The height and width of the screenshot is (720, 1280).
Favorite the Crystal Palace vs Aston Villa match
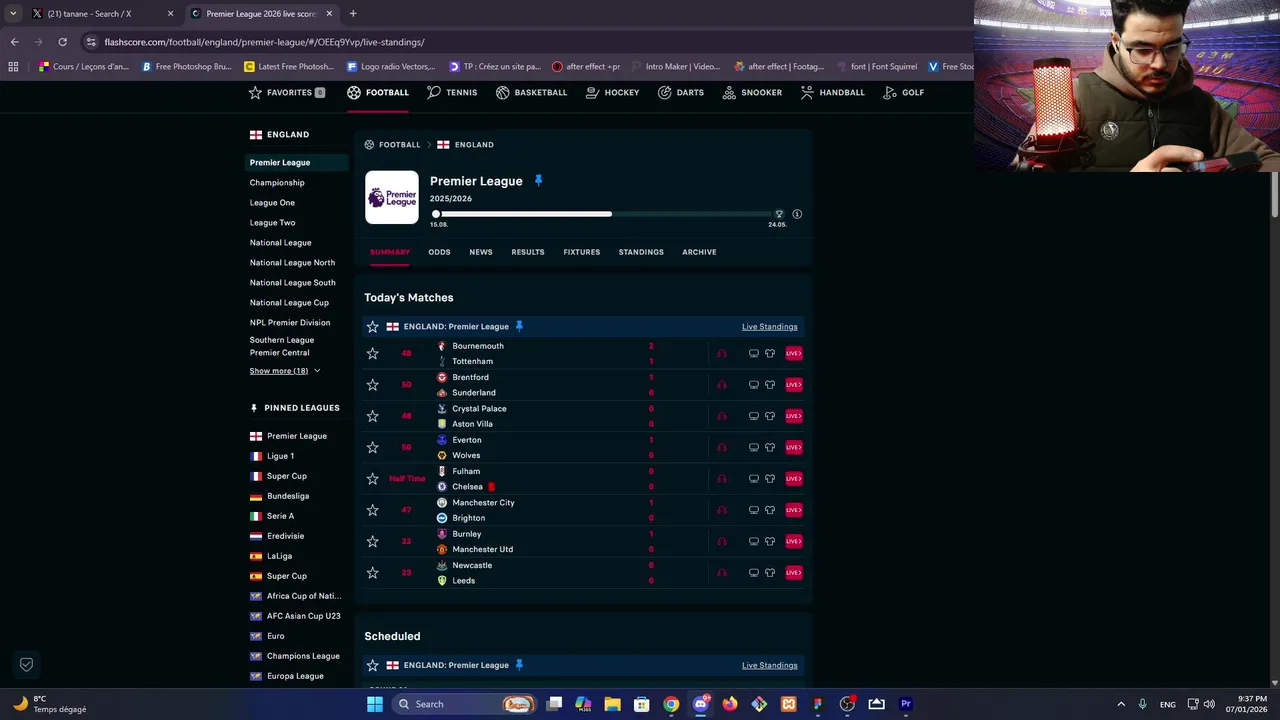point(373,416)
